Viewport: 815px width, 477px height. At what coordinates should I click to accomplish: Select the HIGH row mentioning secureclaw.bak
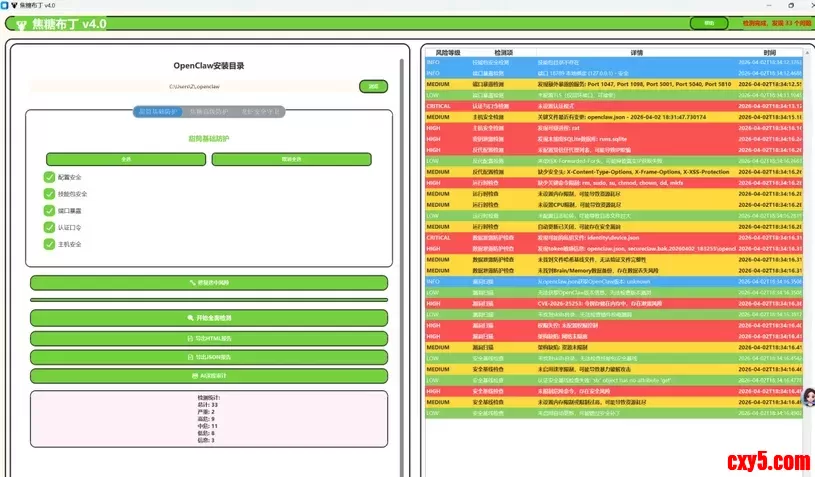tap(614, 248)
